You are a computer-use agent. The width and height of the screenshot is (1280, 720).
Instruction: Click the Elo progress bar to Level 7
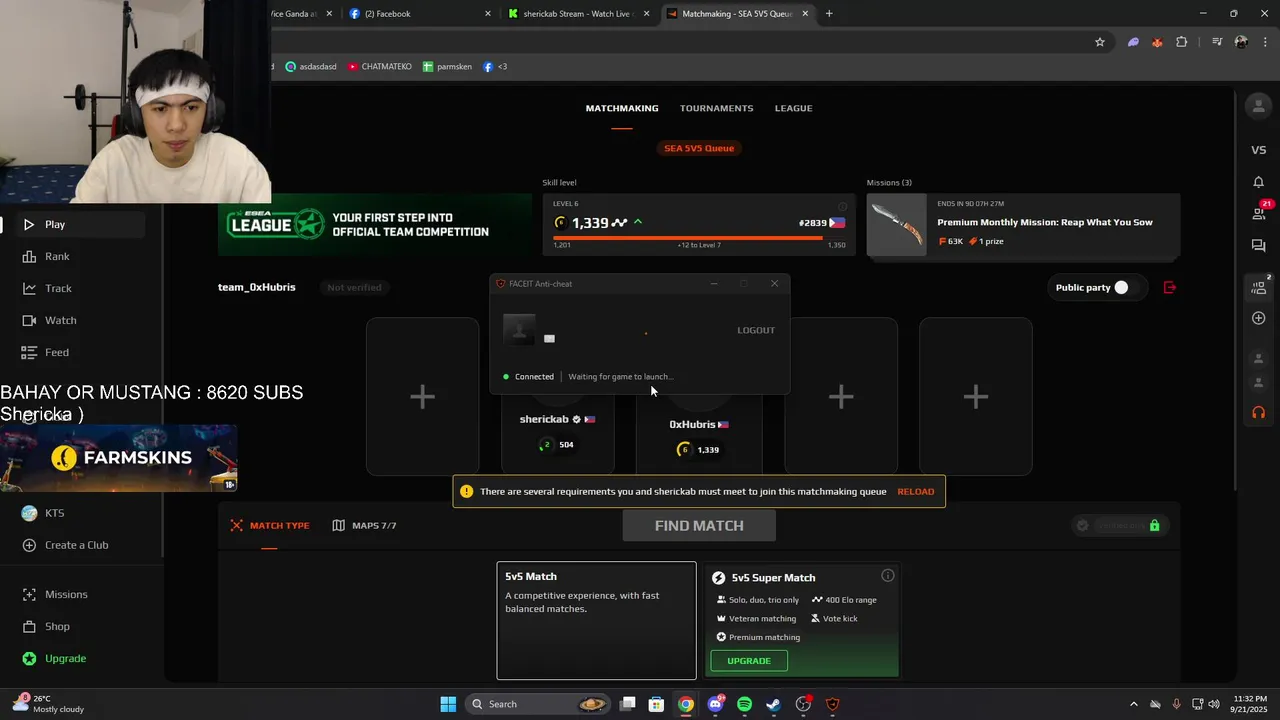coord(699,238)
